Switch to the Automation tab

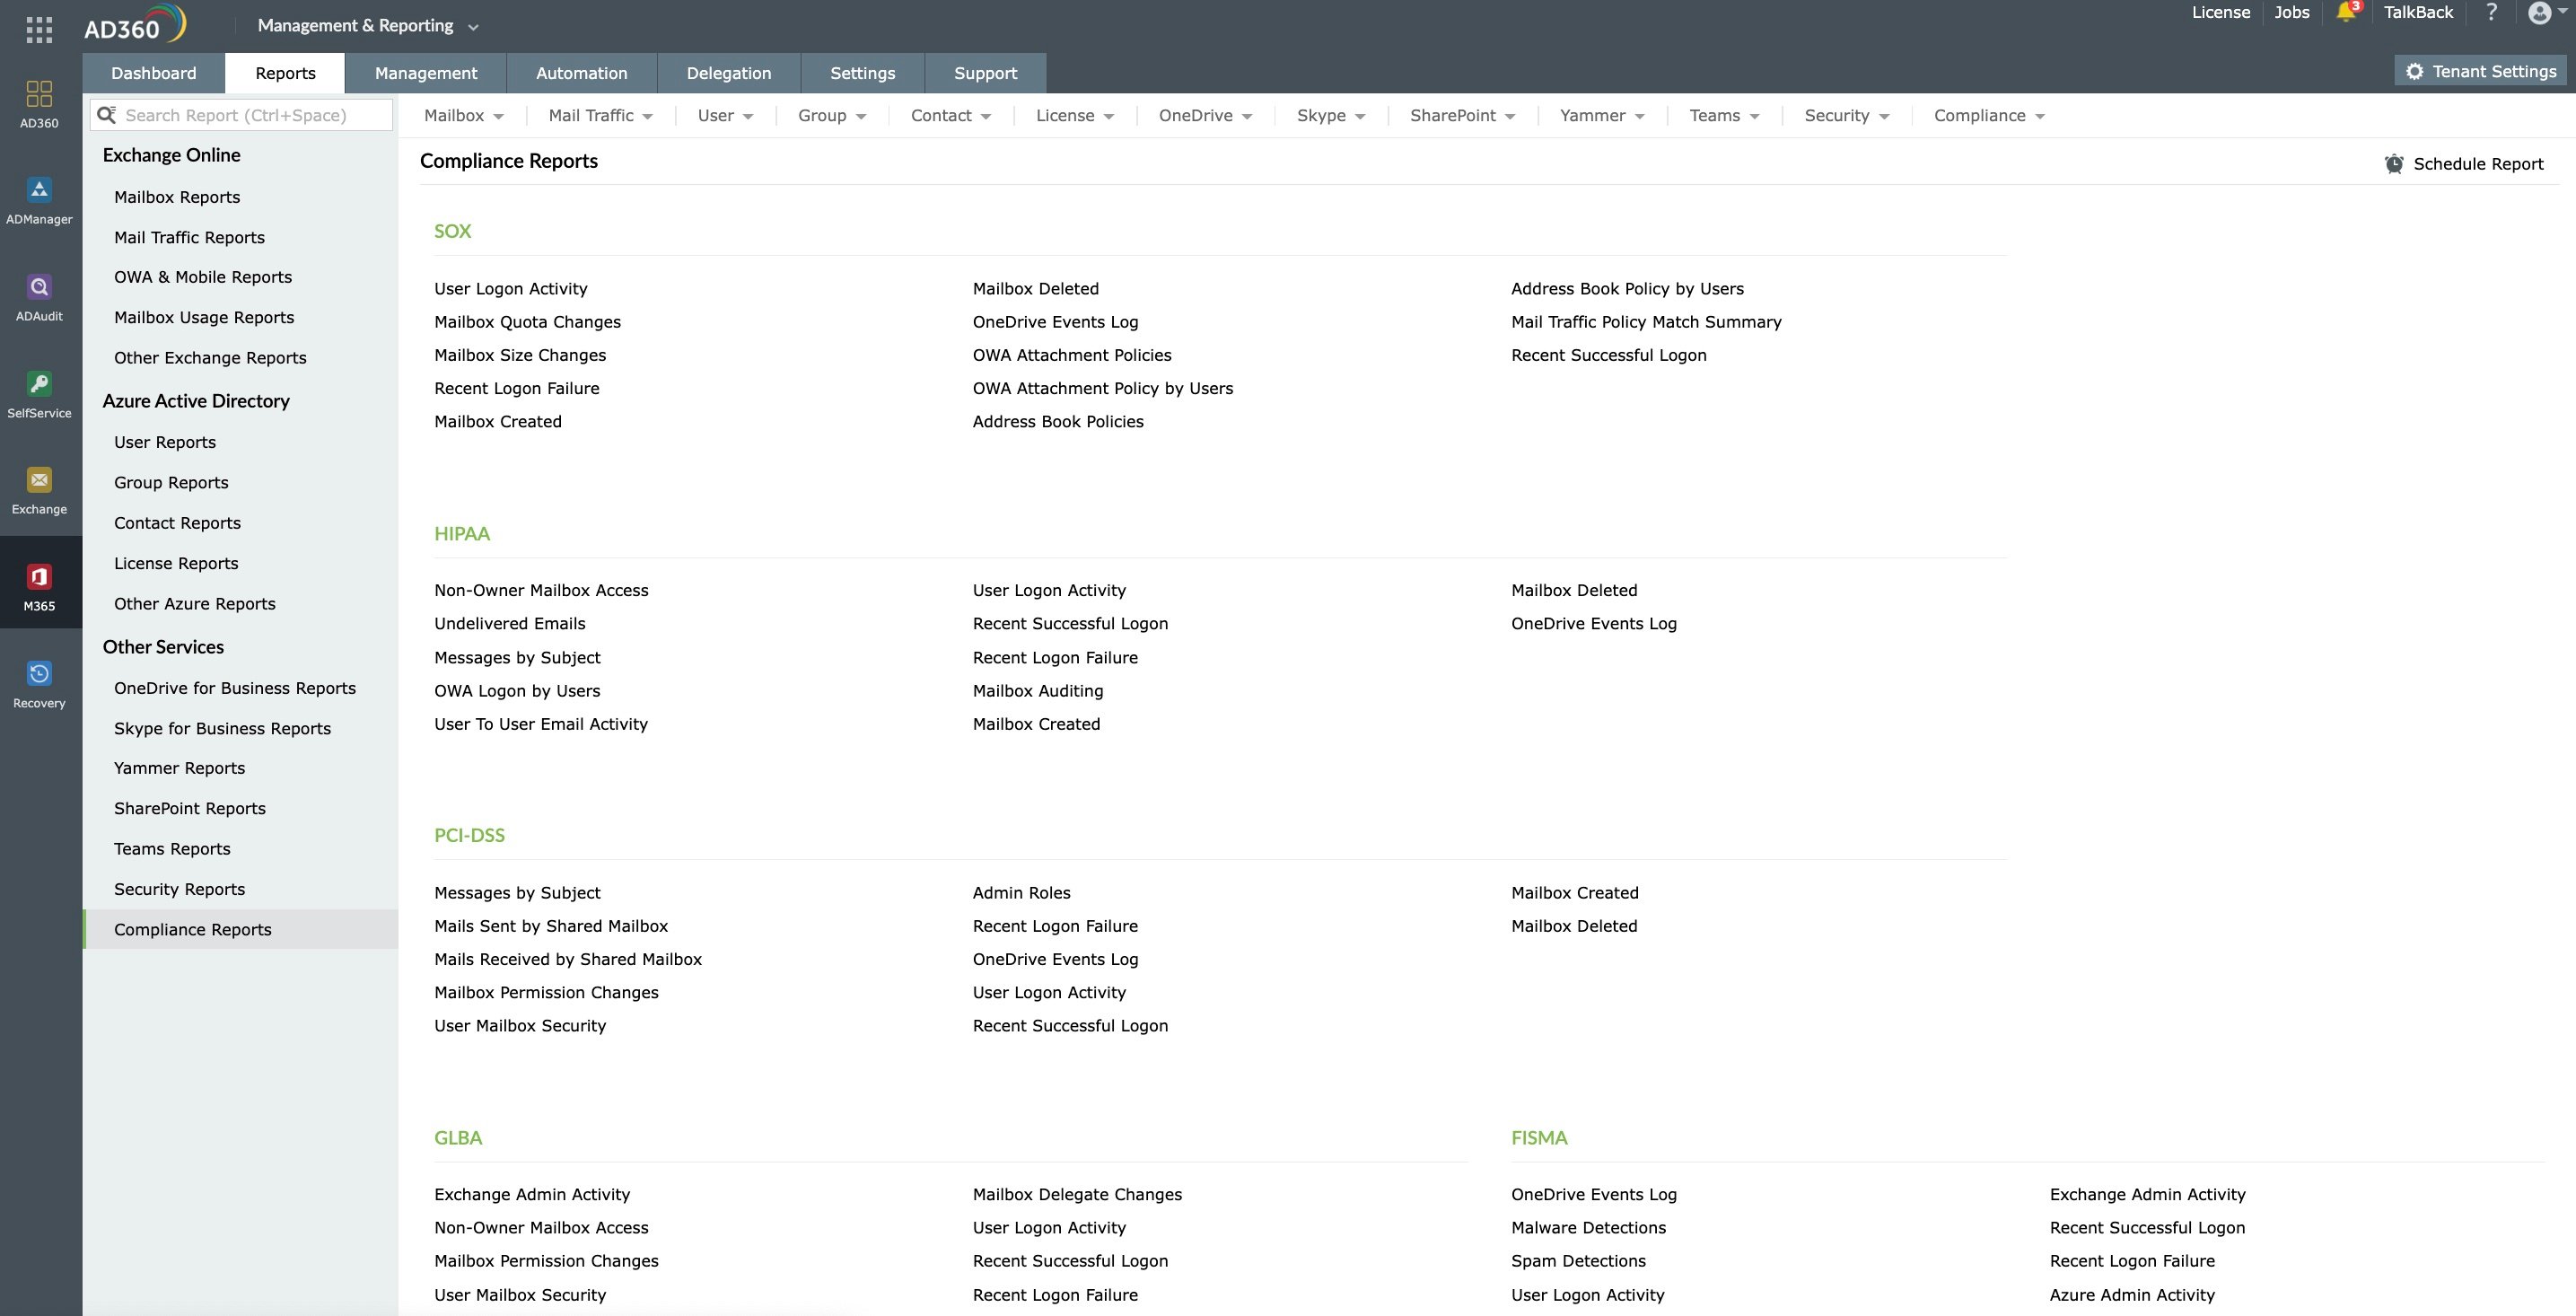[x=581, y=74]
